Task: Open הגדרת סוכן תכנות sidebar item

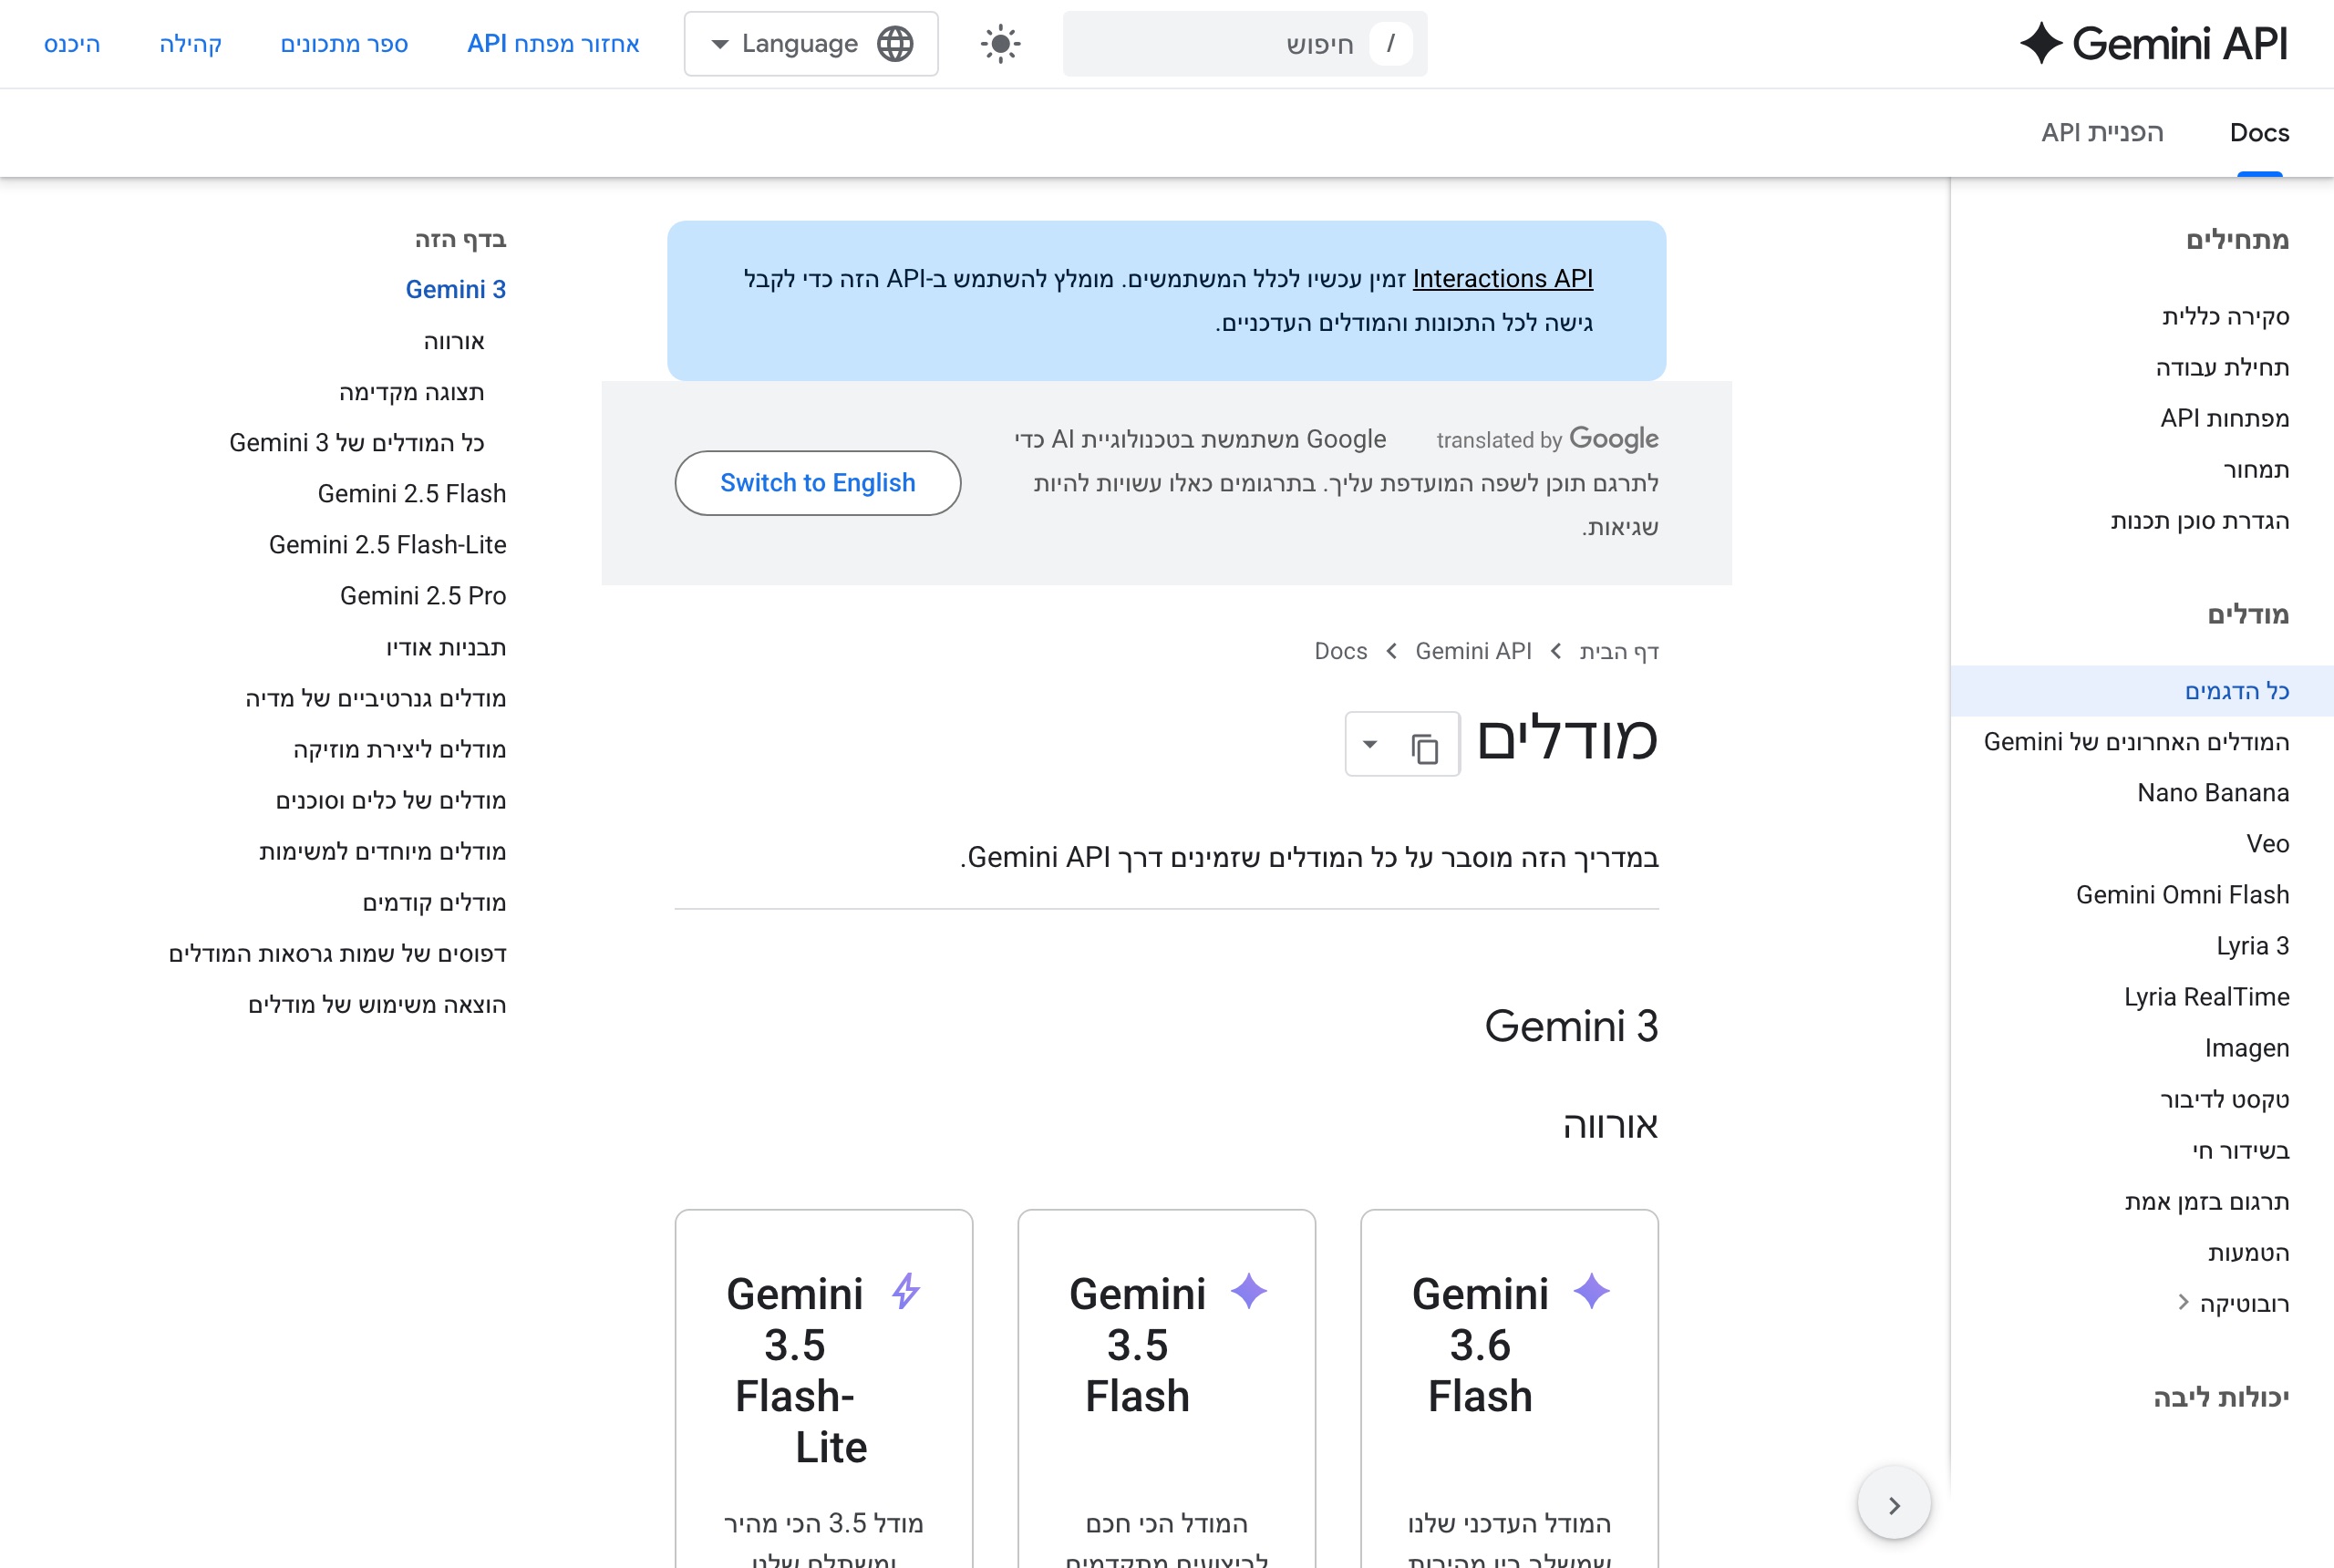Action: [x=2199, y=520]
